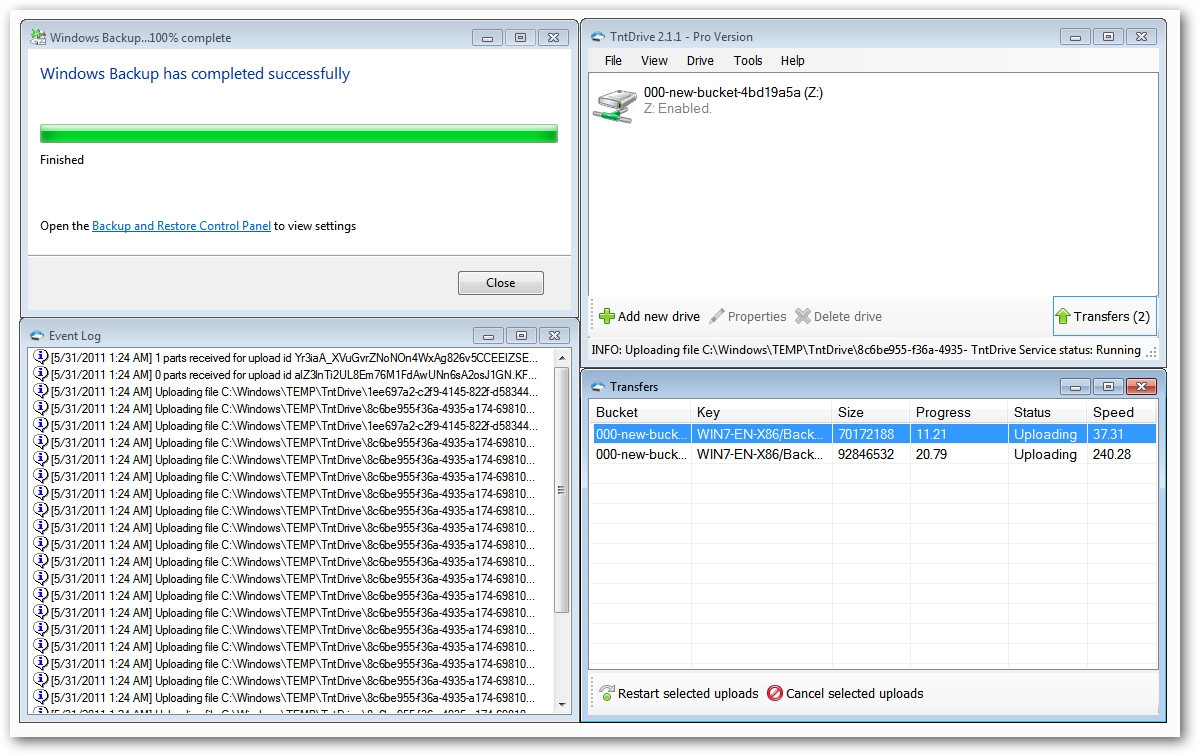This screenshot has width=1198, height=755.
Task: Click the speed value 37.31
Action: point(1108,434)
